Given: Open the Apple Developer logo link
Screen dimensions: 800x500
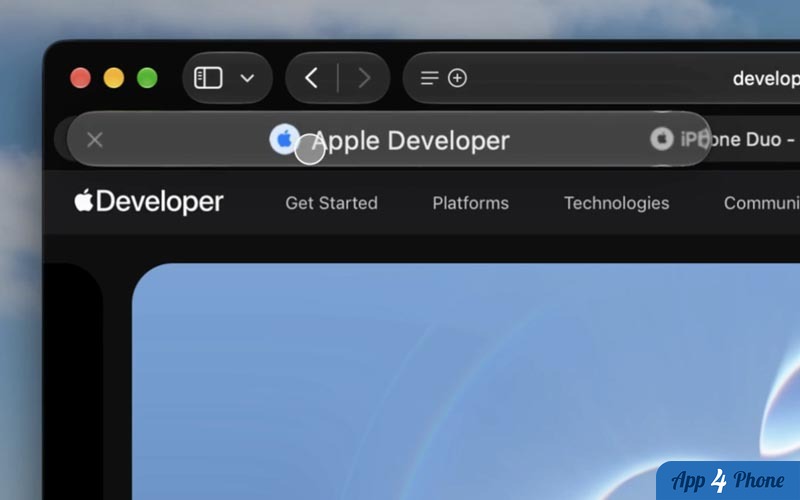Looking at the screenshot, I should click(148, 202).
